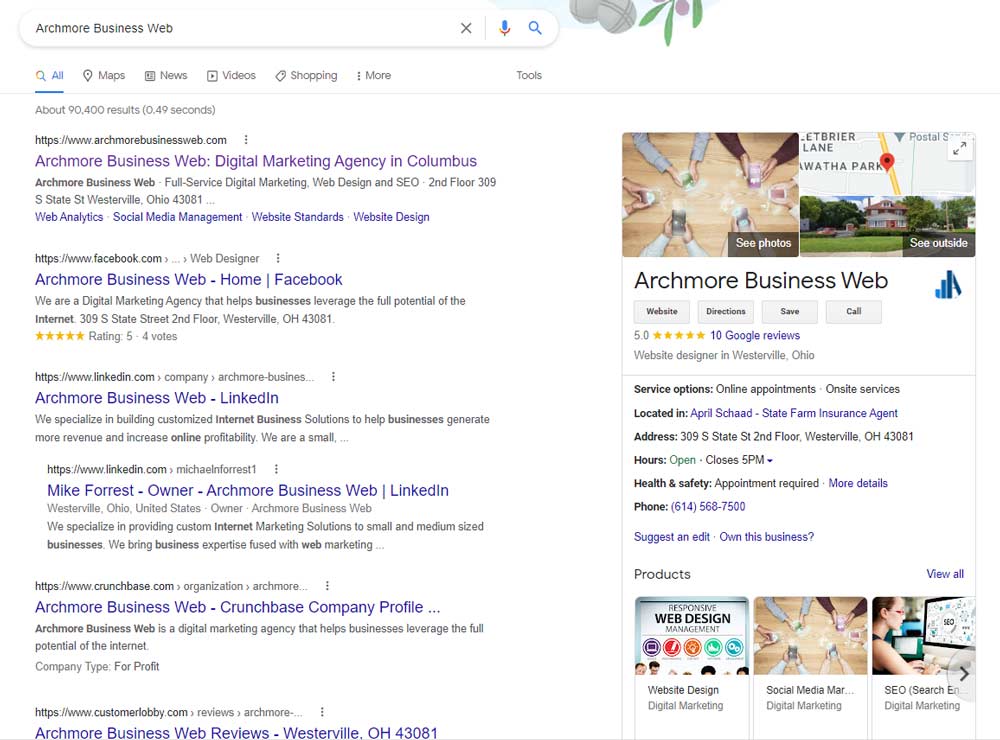Image resolution: width=1000 pixels, height=740 pixels.
Task: Open options menu for the Crunchbase result
Action: click(x=327, y=586)
